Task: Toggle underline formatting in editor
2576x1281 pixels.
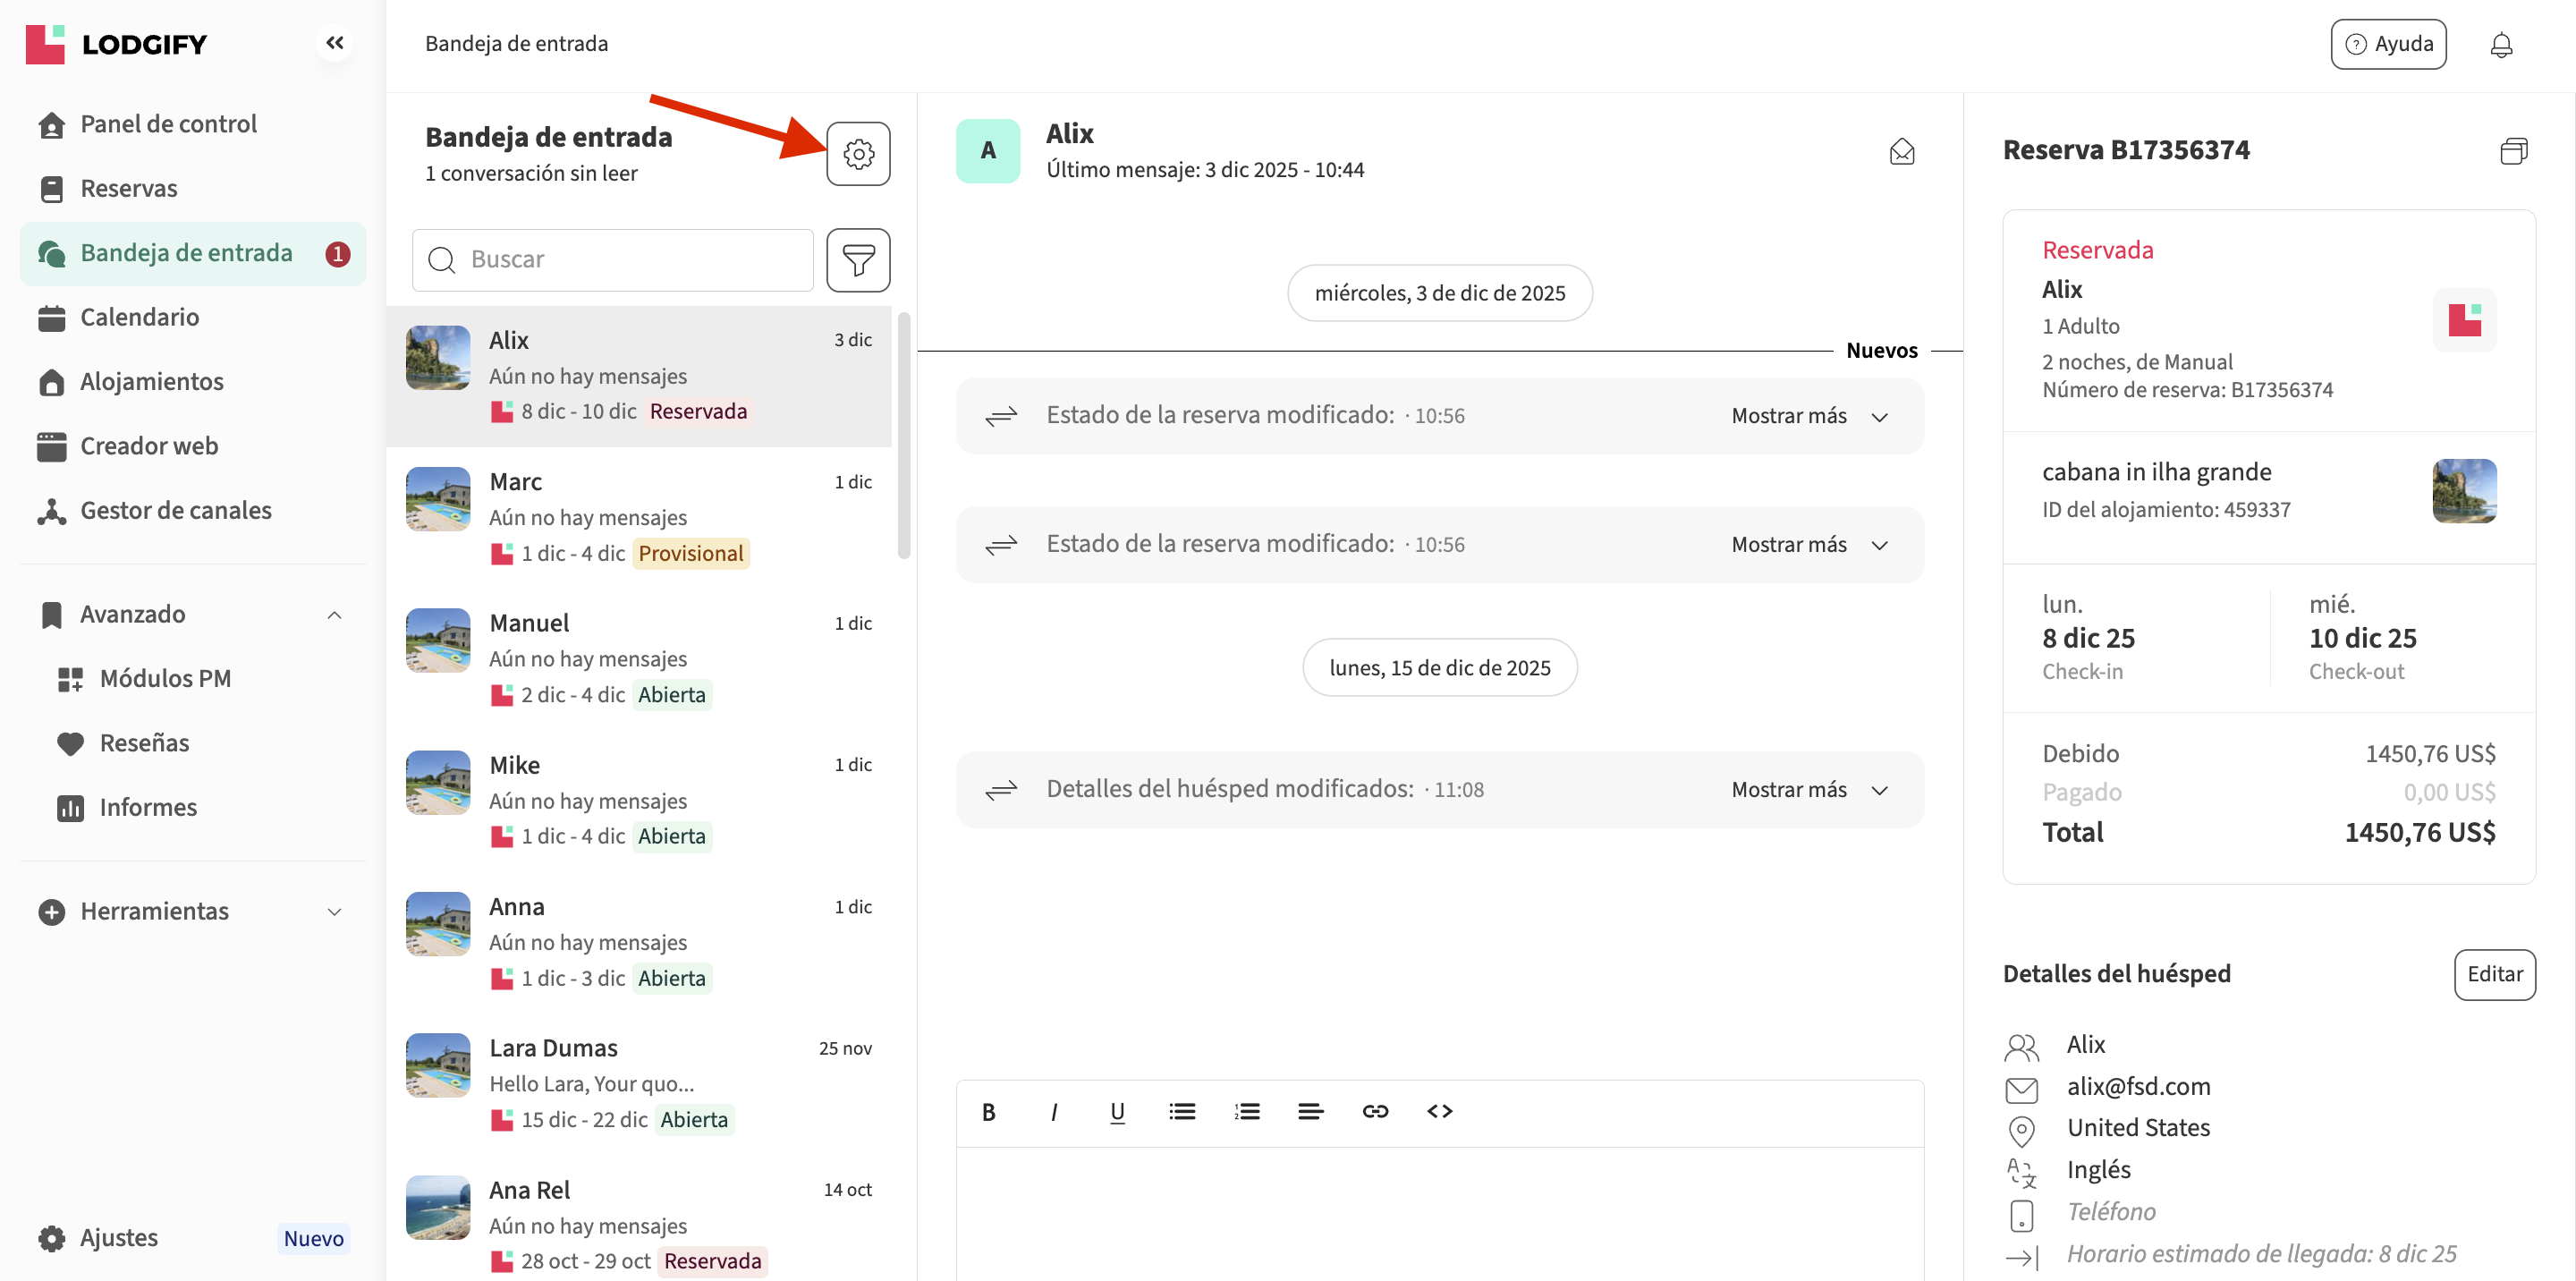Action: [x=1117, y=1111]
